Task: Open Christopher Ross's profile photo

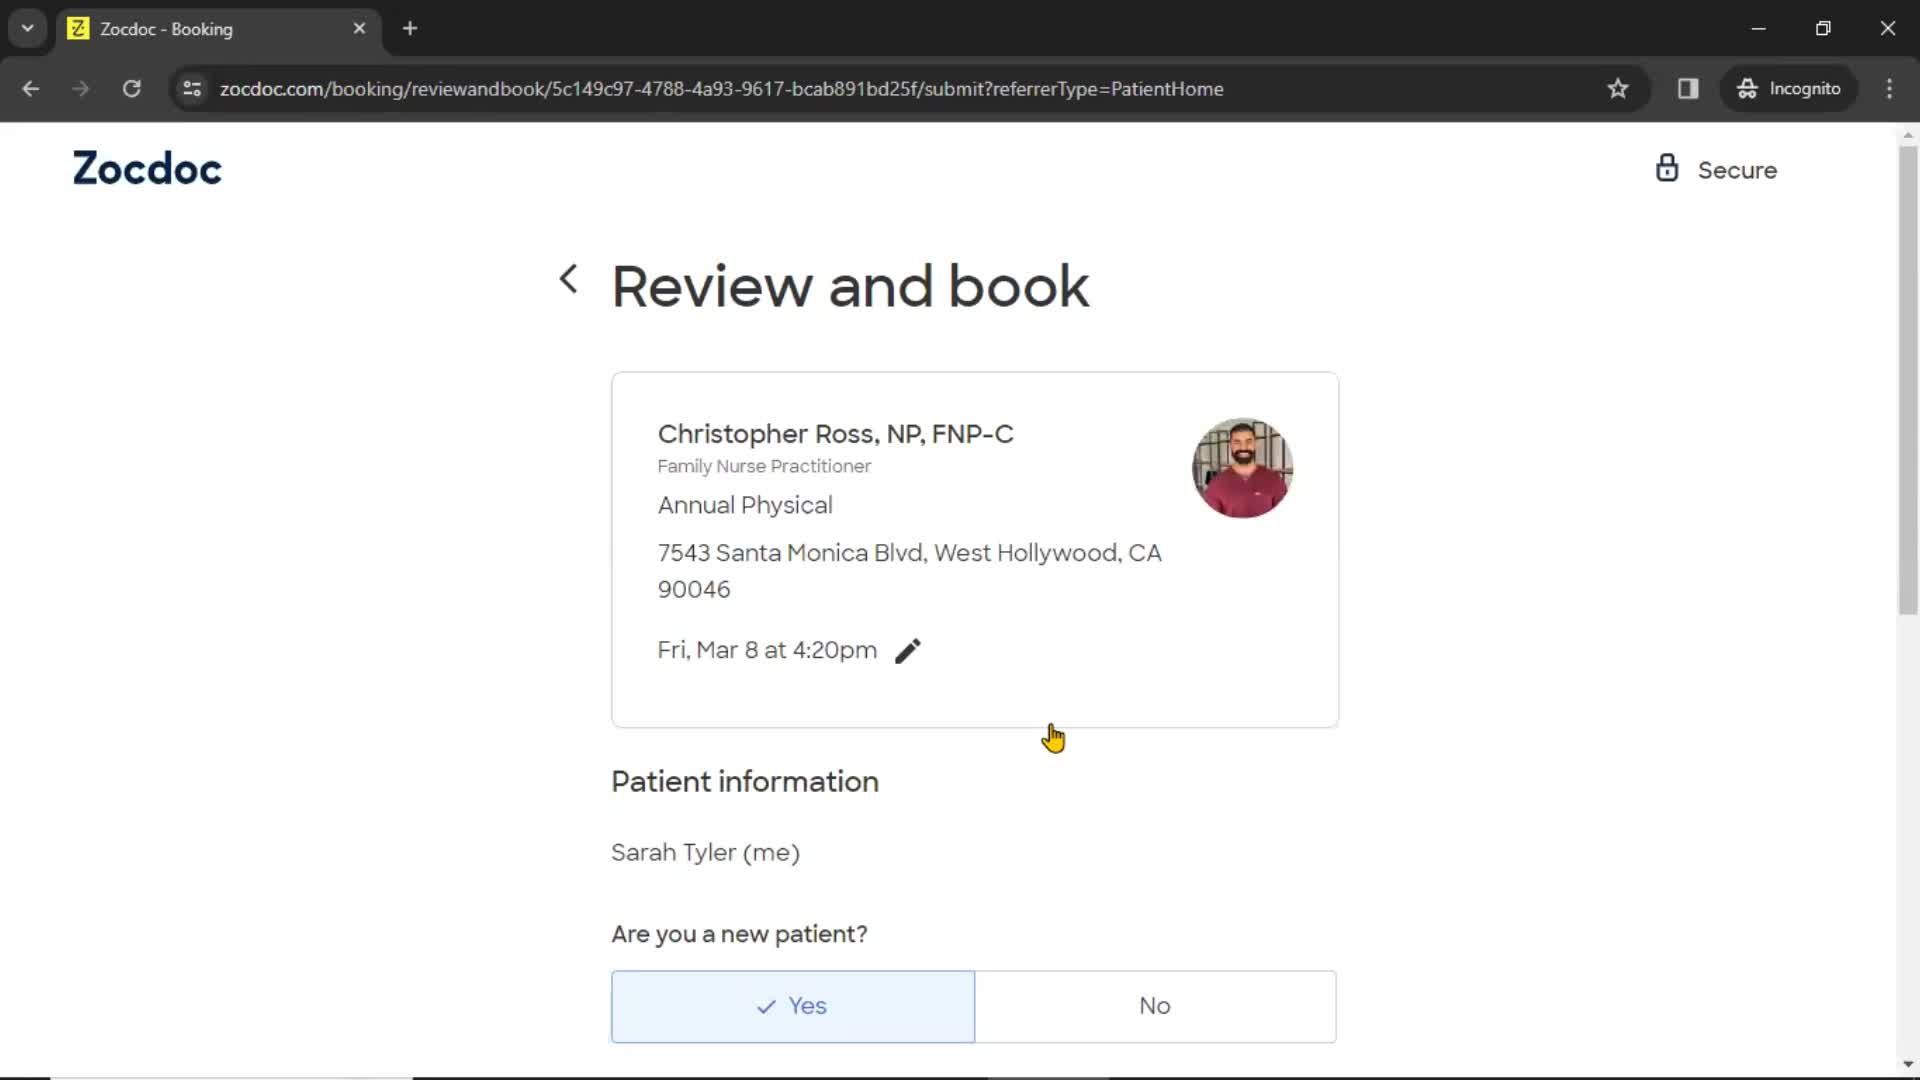Action: (x=1242, y=468)
